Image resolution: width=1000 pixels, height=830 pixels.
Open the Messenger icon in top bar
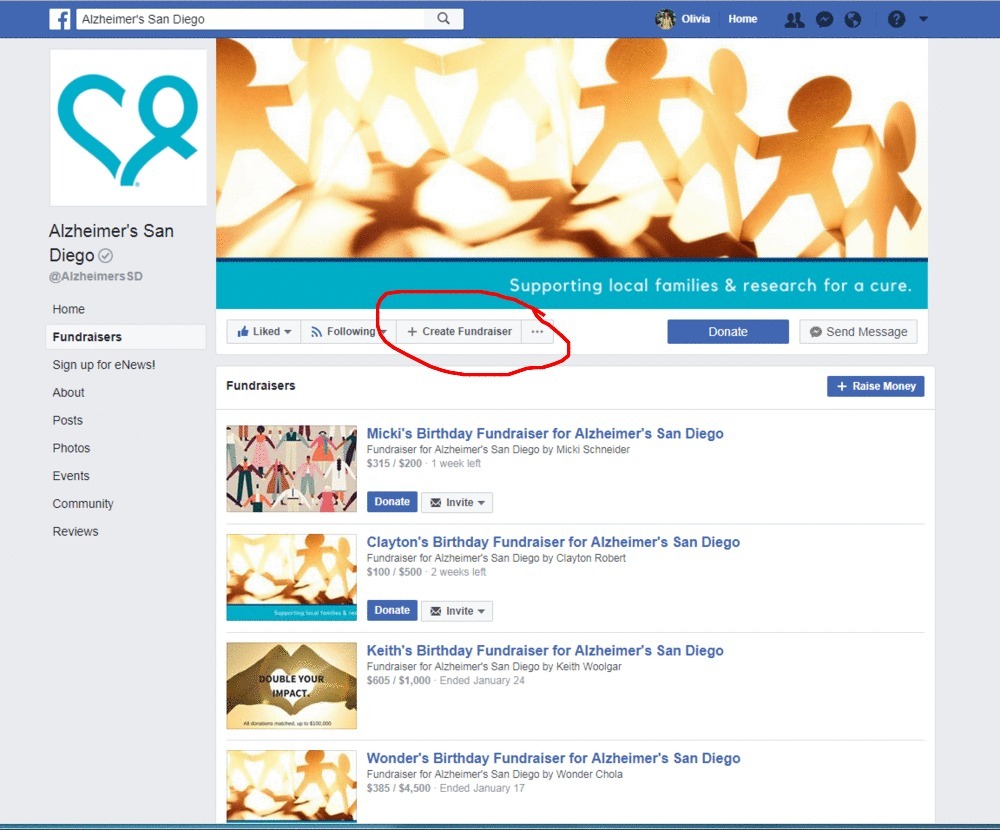[824, 20]
